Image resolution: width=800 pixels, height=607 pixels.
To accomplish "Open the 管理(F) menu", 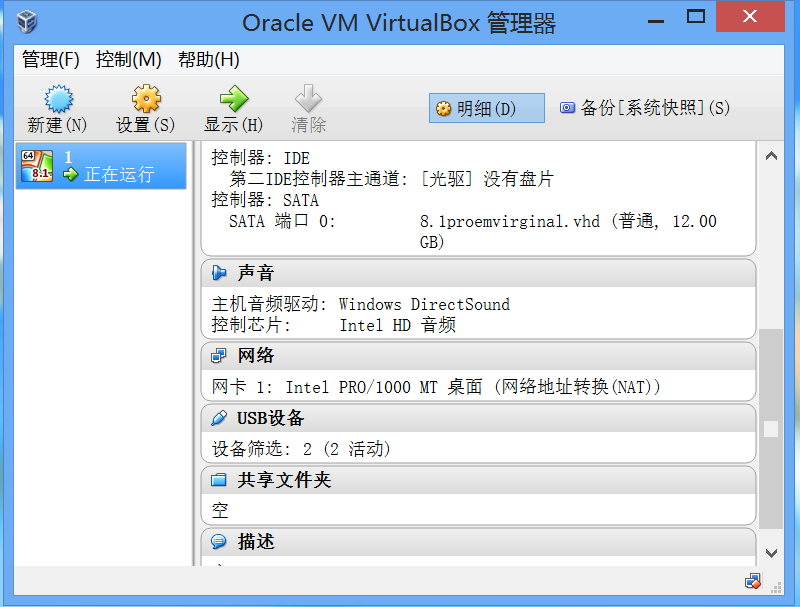I will pos(51,60).
